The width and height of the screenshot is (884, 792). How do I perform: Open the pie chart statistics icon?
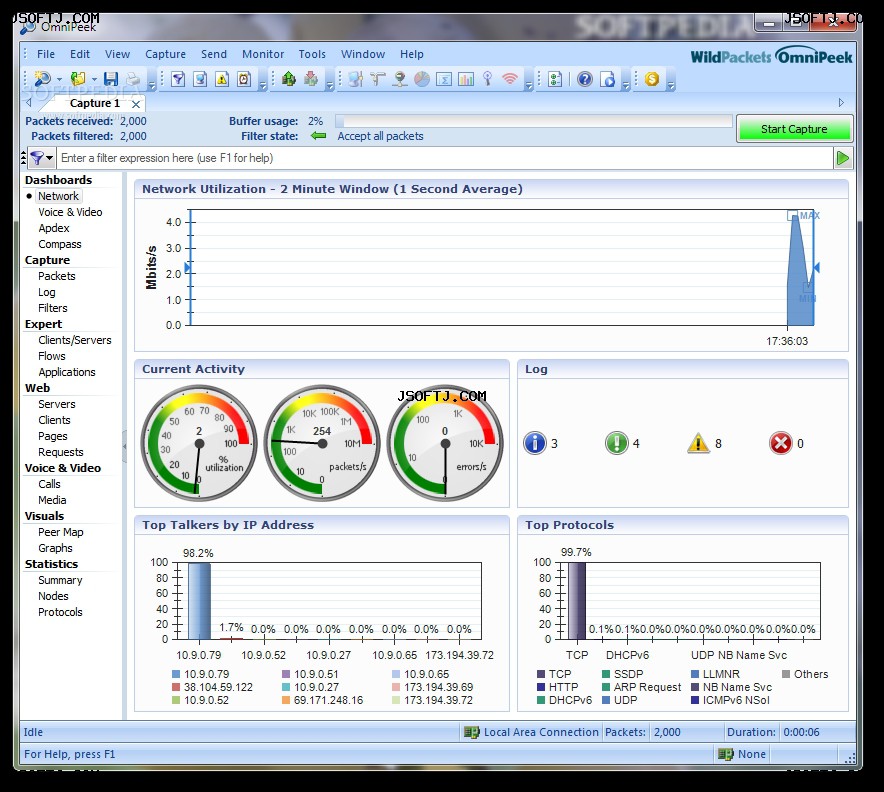tap(422, 79)
